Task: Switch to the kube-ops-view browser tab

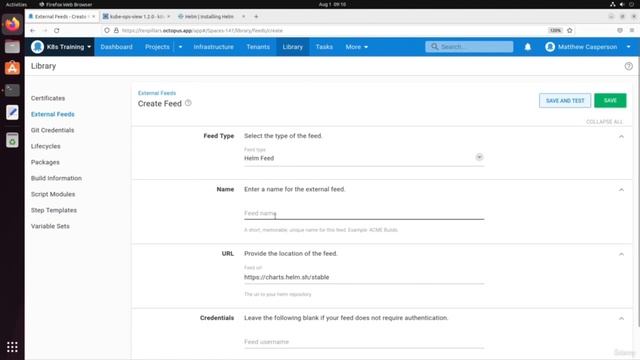Action: 136,17
